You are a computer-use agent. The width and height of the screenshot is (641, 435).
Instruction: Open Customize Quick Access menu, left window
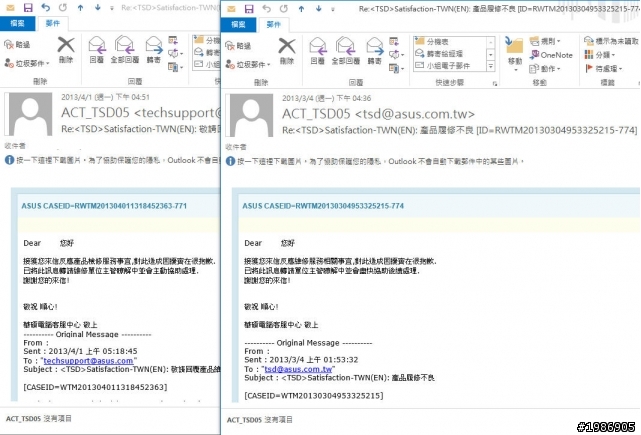tap(112, 8)
